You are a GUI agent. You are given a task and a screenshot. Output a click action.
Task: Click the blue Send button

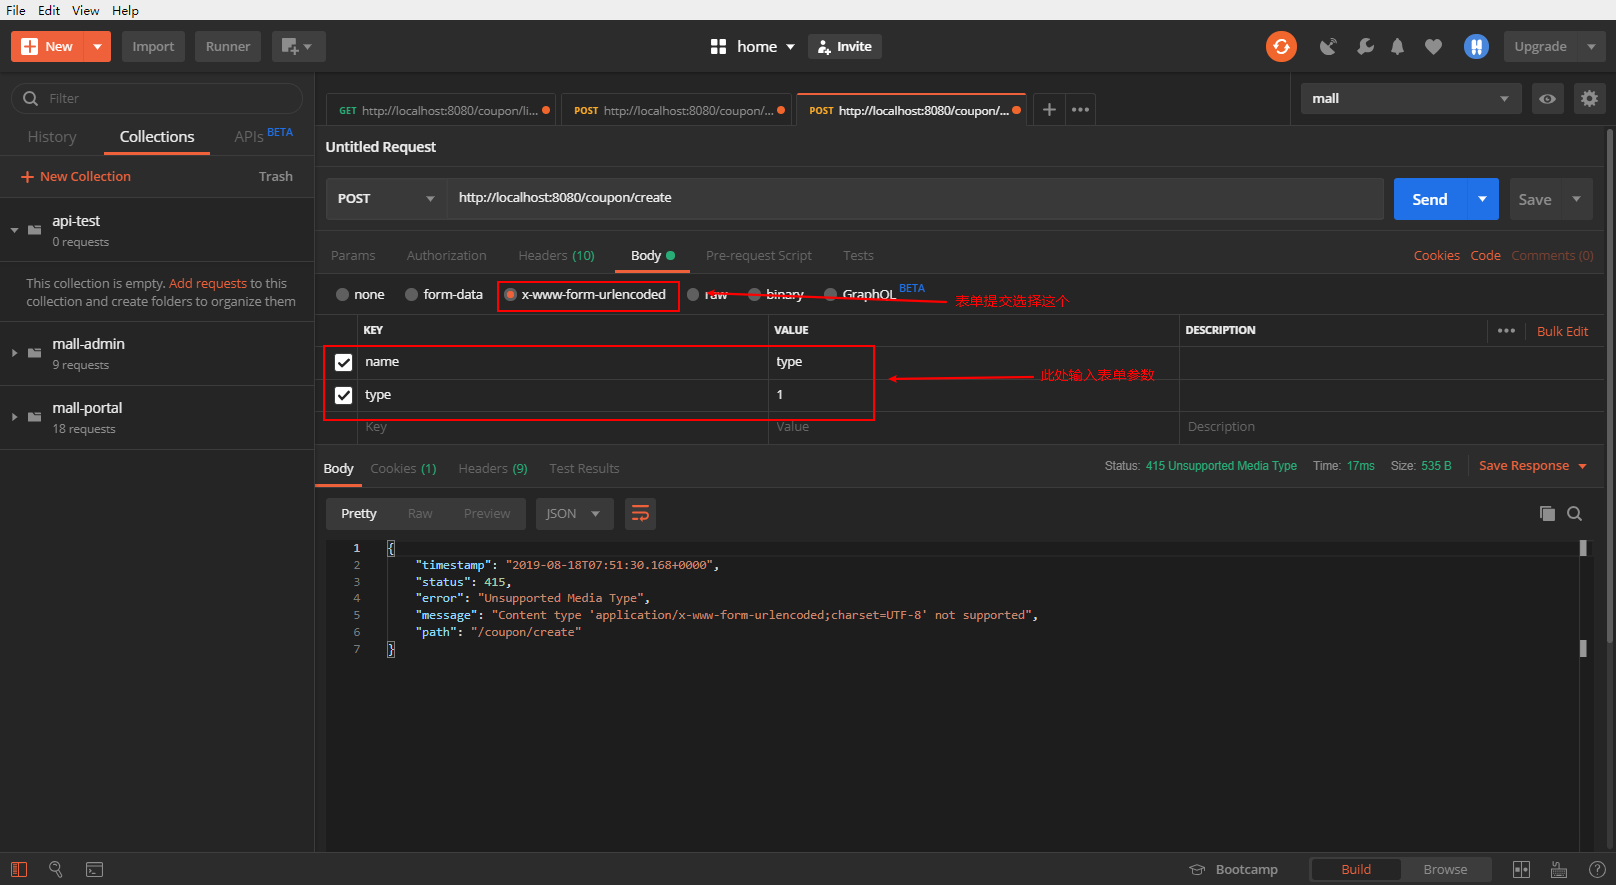(x=1429, y=199)
